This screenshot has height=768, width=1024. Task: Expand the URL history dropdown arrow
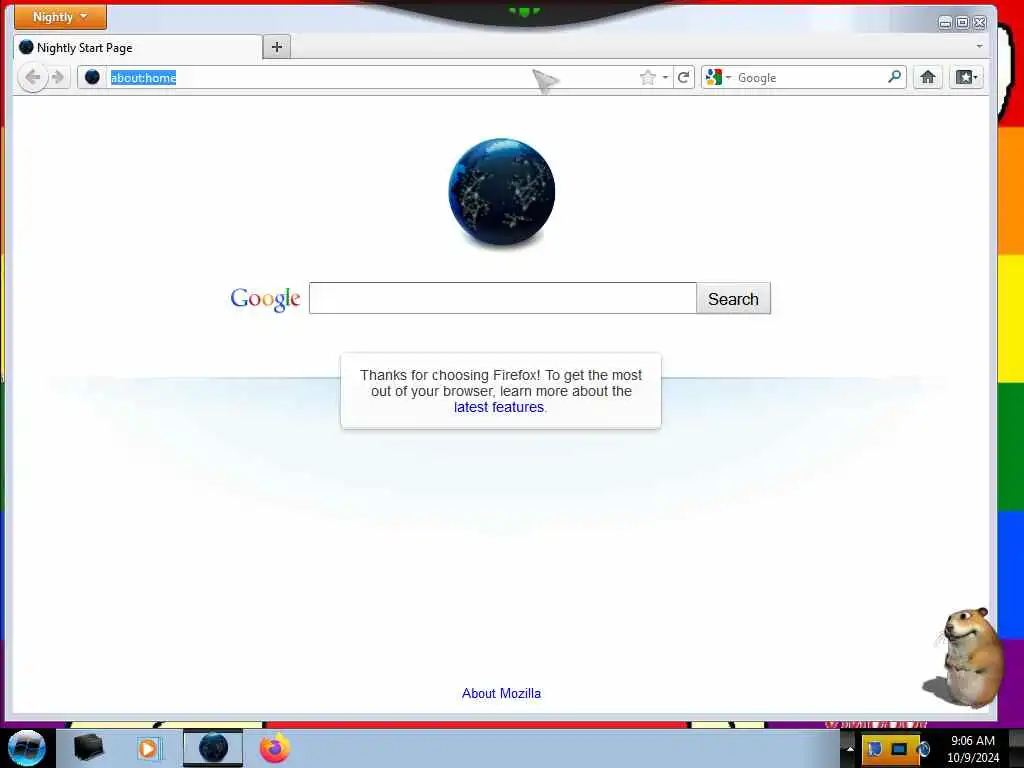point(665,78)
